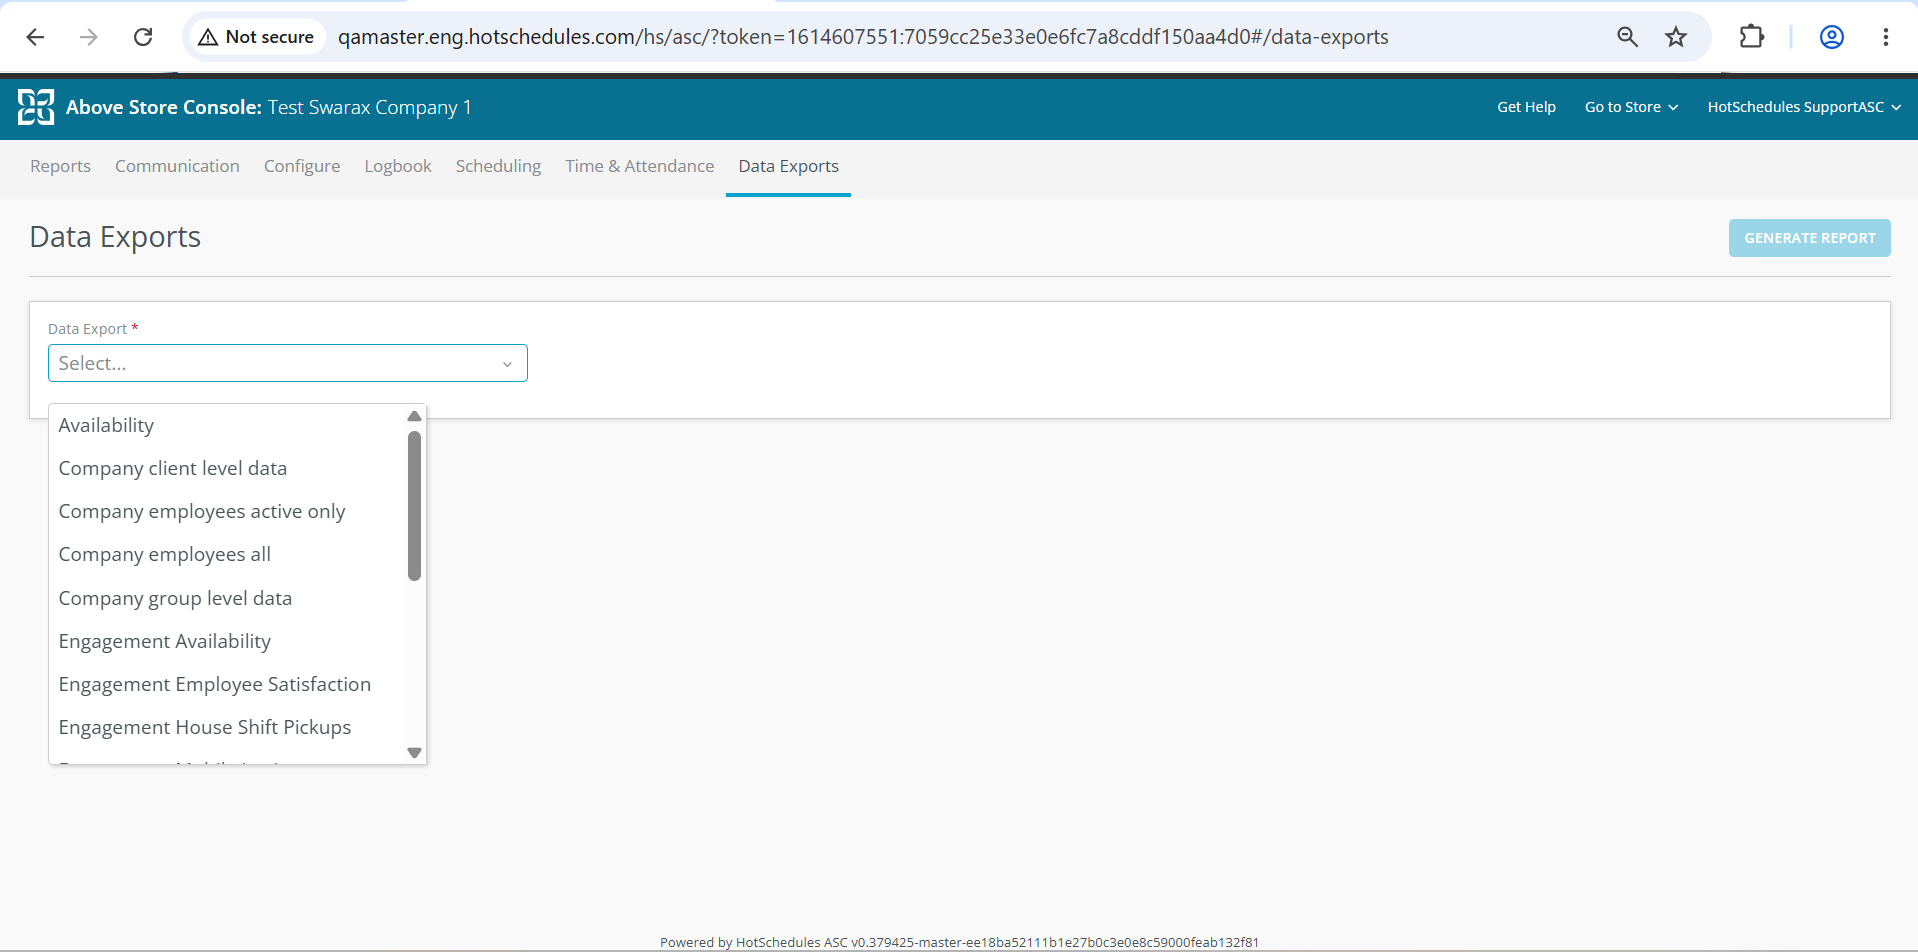Screen dimensions: 1918x952
Task: Click the Not secure warning indicator
Action: click(x=256, y=37)
